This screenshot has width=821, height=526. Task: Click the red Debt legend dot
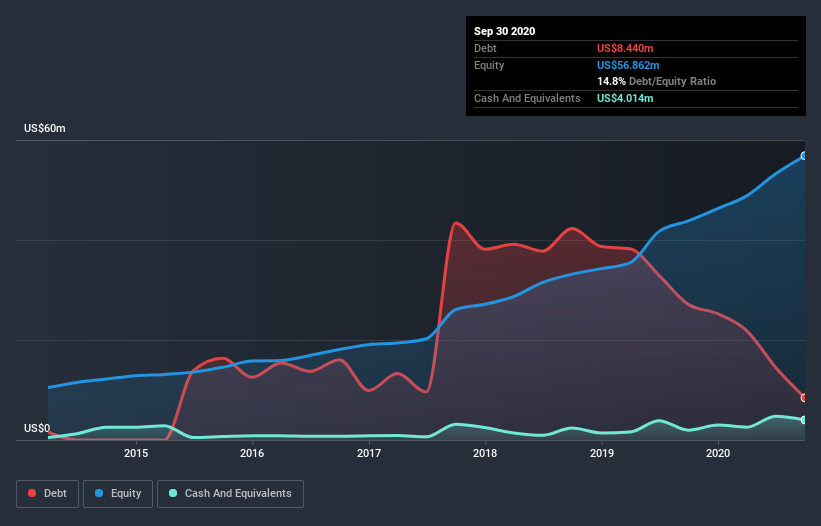click(32, 493)
